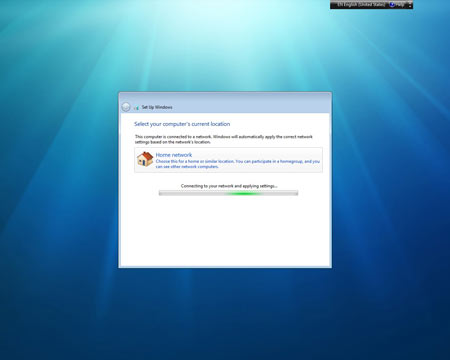The height and width of the screenshot is (360, 450).
Task: Click the 'Set Up Windows' title text
Action: pos(157,107)
